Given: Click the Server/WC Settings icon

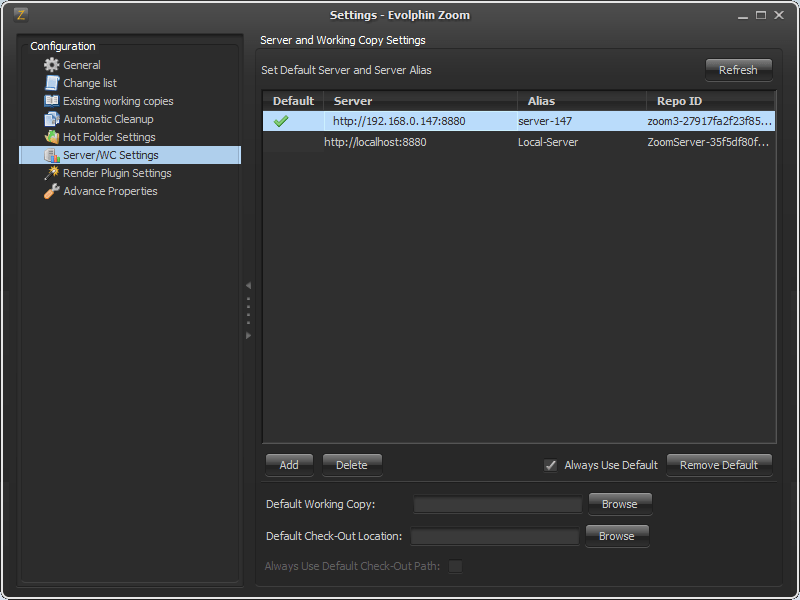Looking at the screenshot, I should pos(52,155).
